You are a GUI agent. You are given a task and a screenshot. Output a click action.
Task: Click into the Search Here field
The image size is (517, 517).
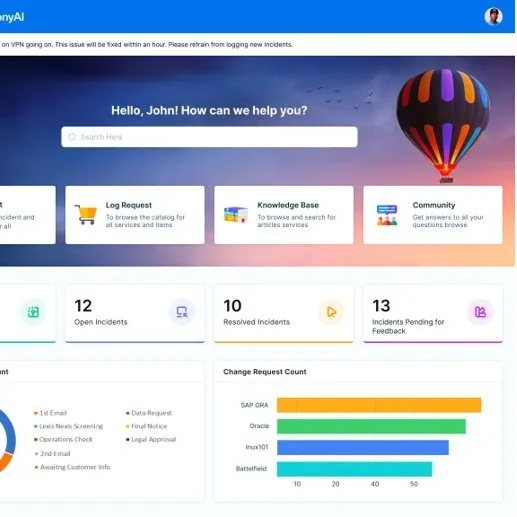pos(209,137)
